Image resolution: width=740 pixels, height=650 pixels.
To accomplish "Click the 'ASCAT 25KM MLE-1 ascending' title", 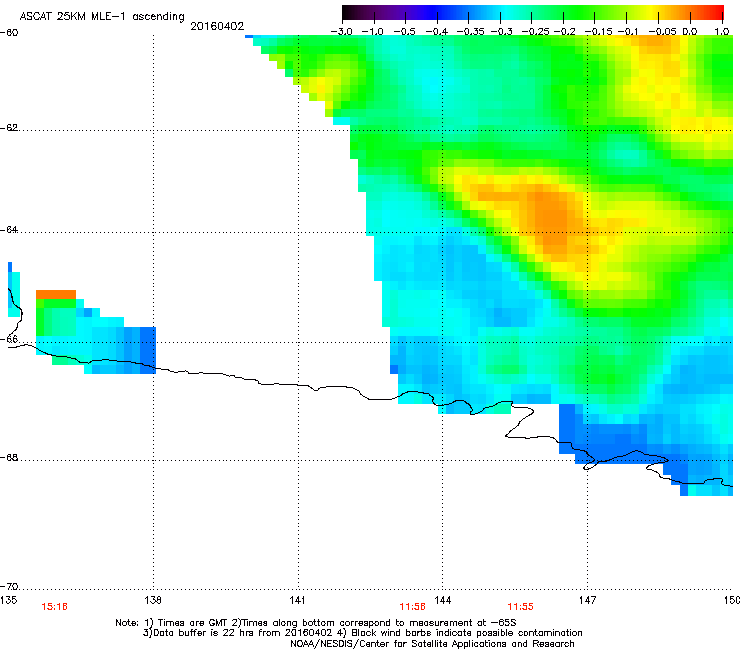I will point(102,17).
